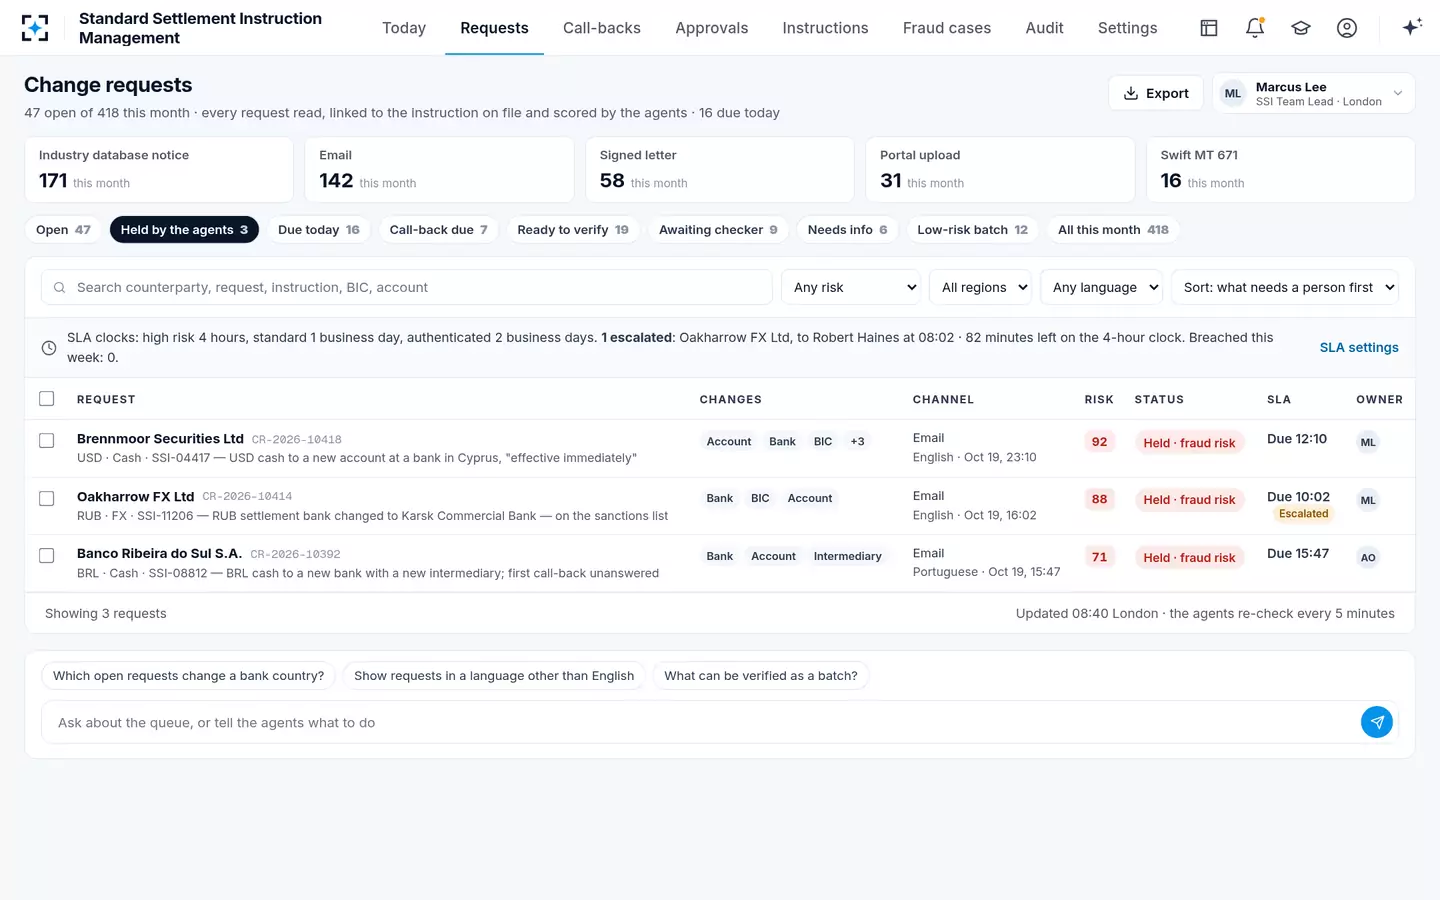Click the Export button
Image resolution: width=1440 pixels, height=900 pixels.
tap(1156, 94)
